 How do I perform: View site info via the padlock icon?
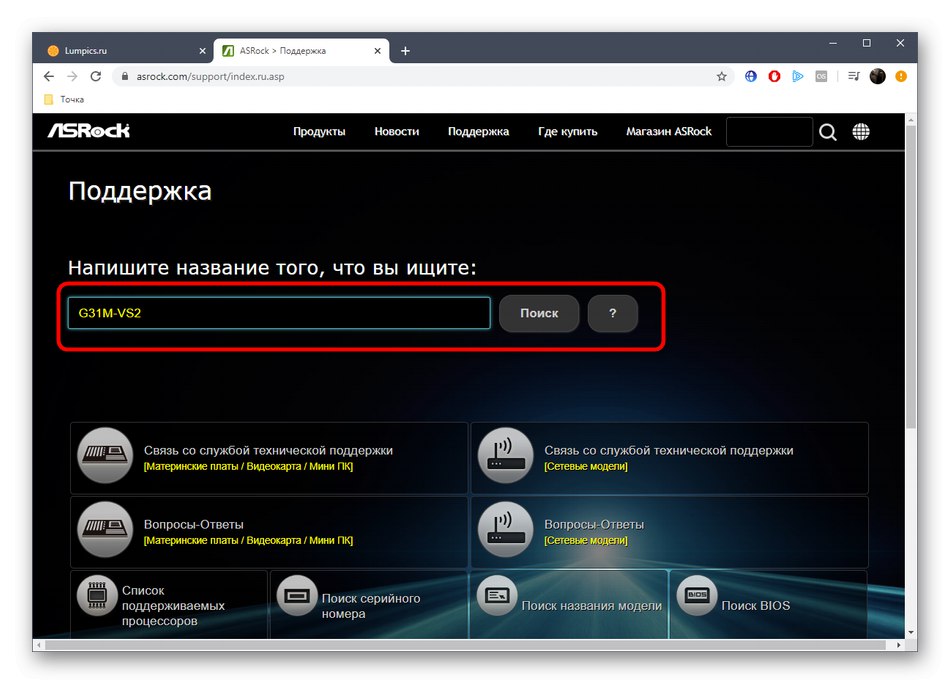125,76
